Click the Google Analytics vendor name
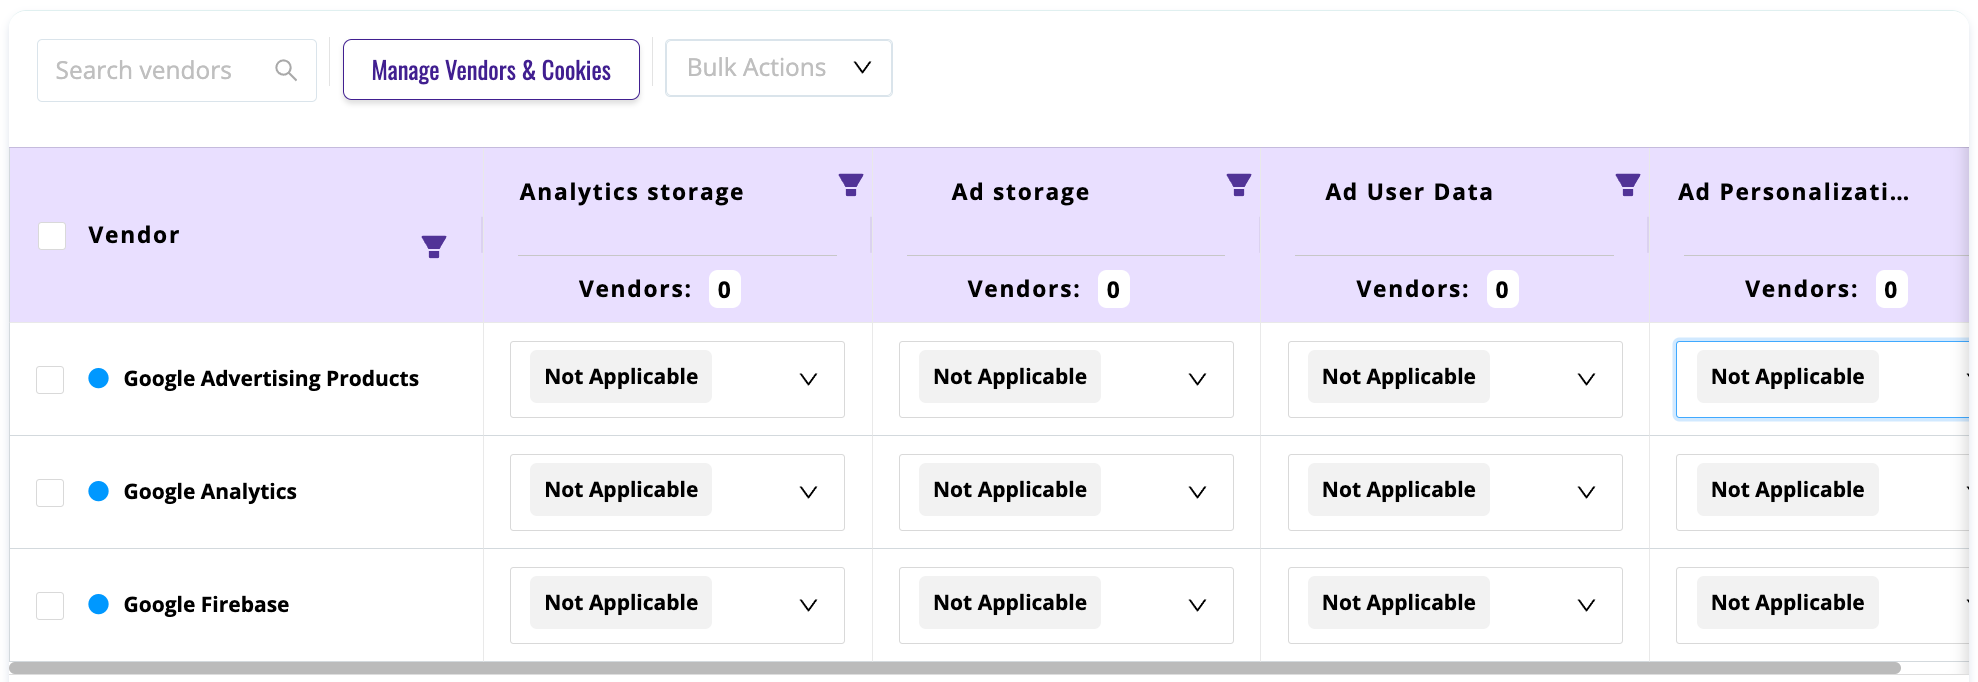This screenshot has width=1978, height=682. point(210,492)
